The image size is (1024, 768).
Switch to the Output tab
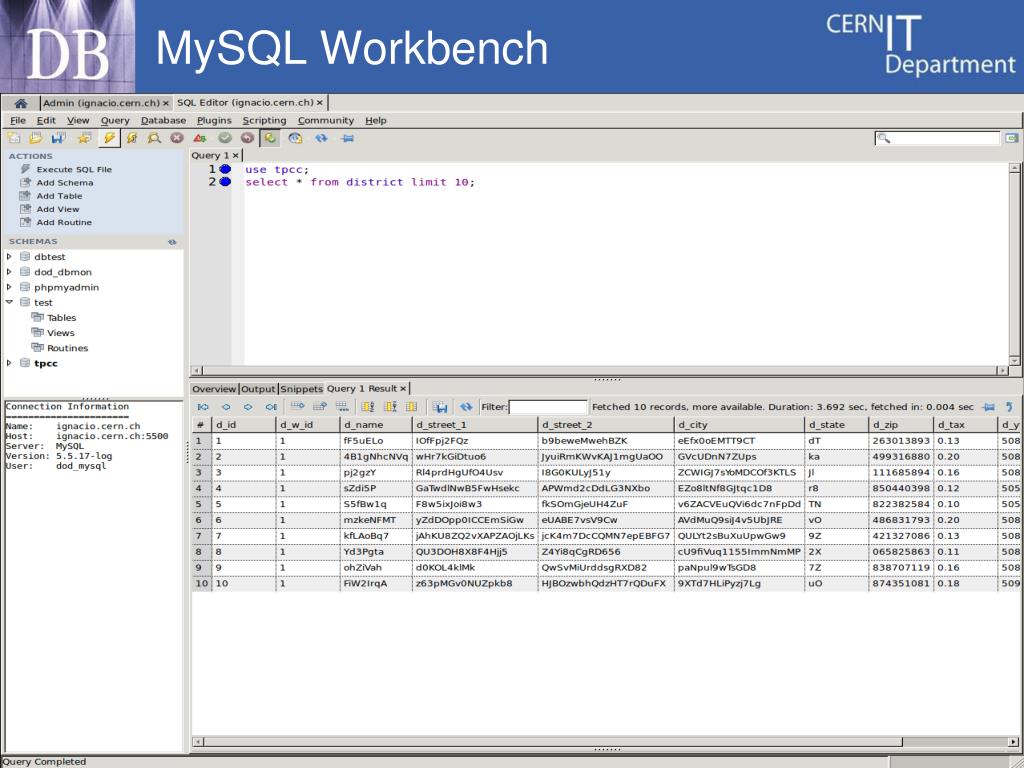[258, 389]
